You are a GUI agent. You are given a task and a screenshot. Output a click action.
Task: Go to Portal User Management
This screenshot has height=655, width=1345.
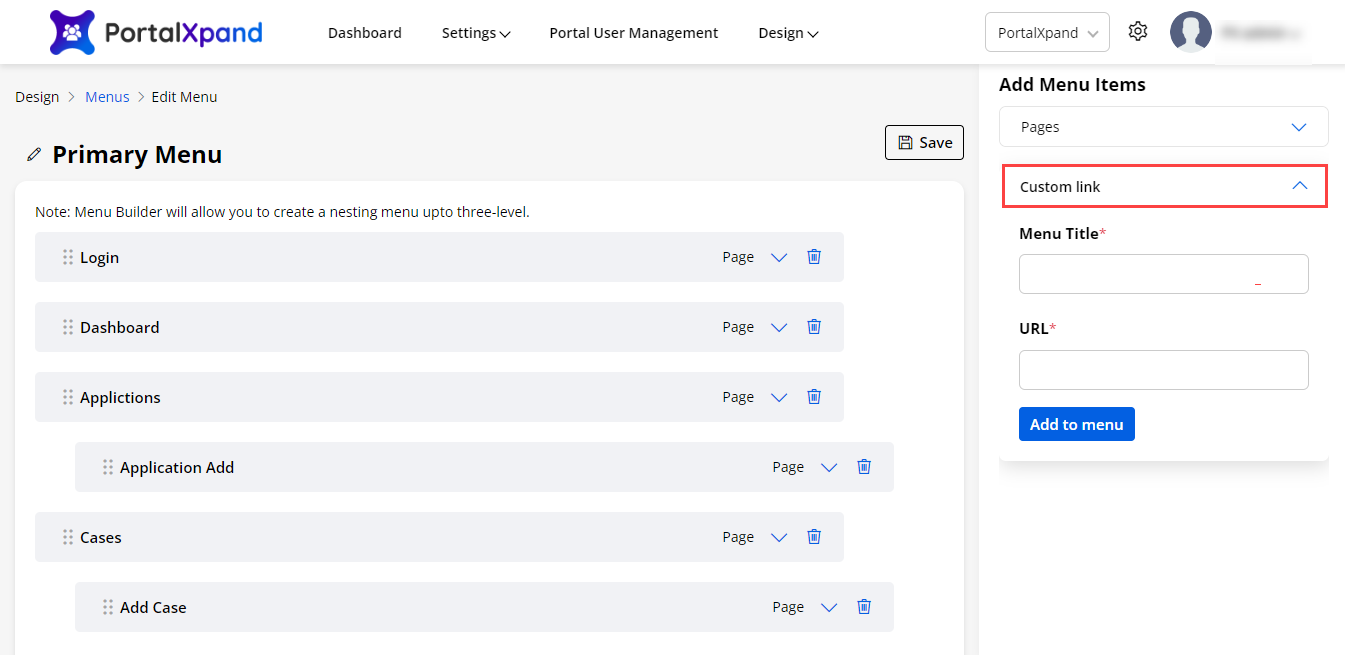[633, 33]
